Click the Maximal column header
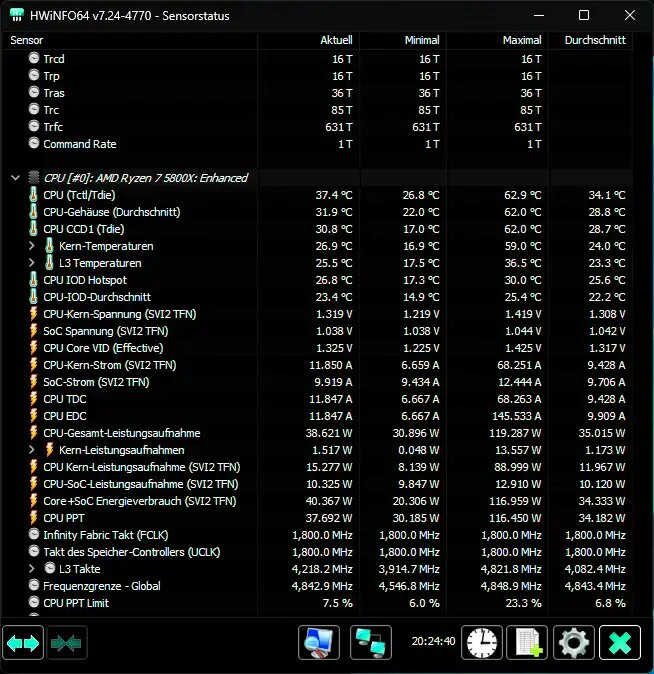The image size is (654, 674). (522, 40)
